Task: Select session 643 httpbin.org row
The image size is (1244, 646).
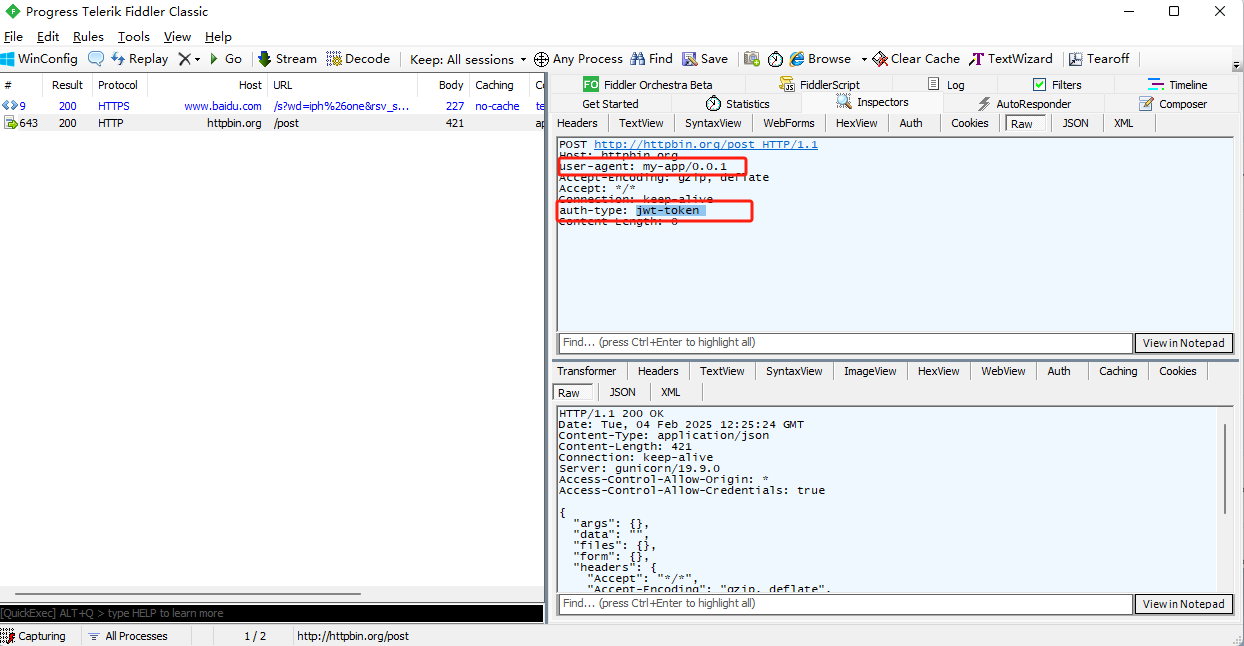Action: (x=272, y=123)
